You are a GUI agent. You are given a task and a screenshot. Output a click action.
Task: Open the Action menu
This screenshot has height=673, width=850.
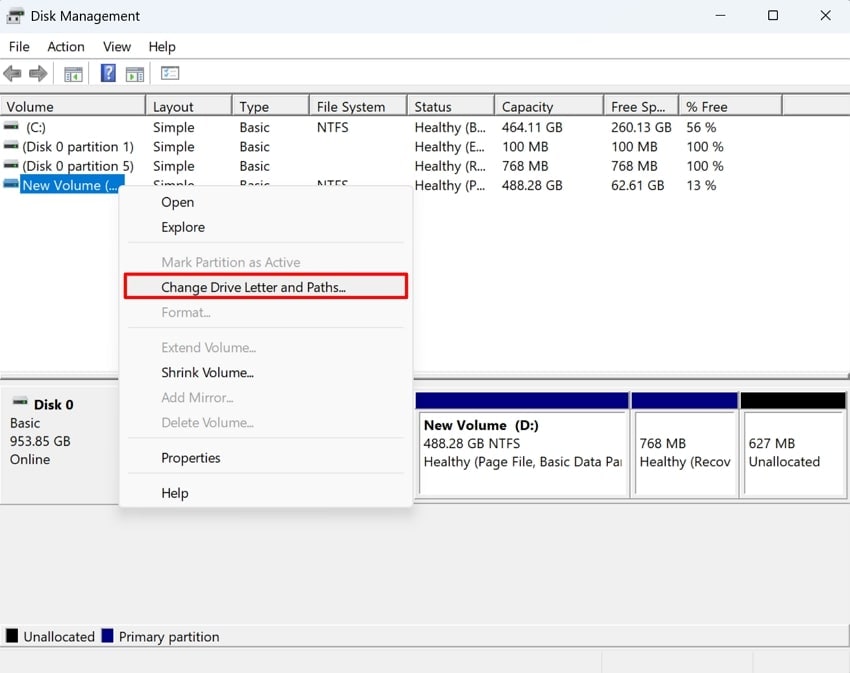66,47
